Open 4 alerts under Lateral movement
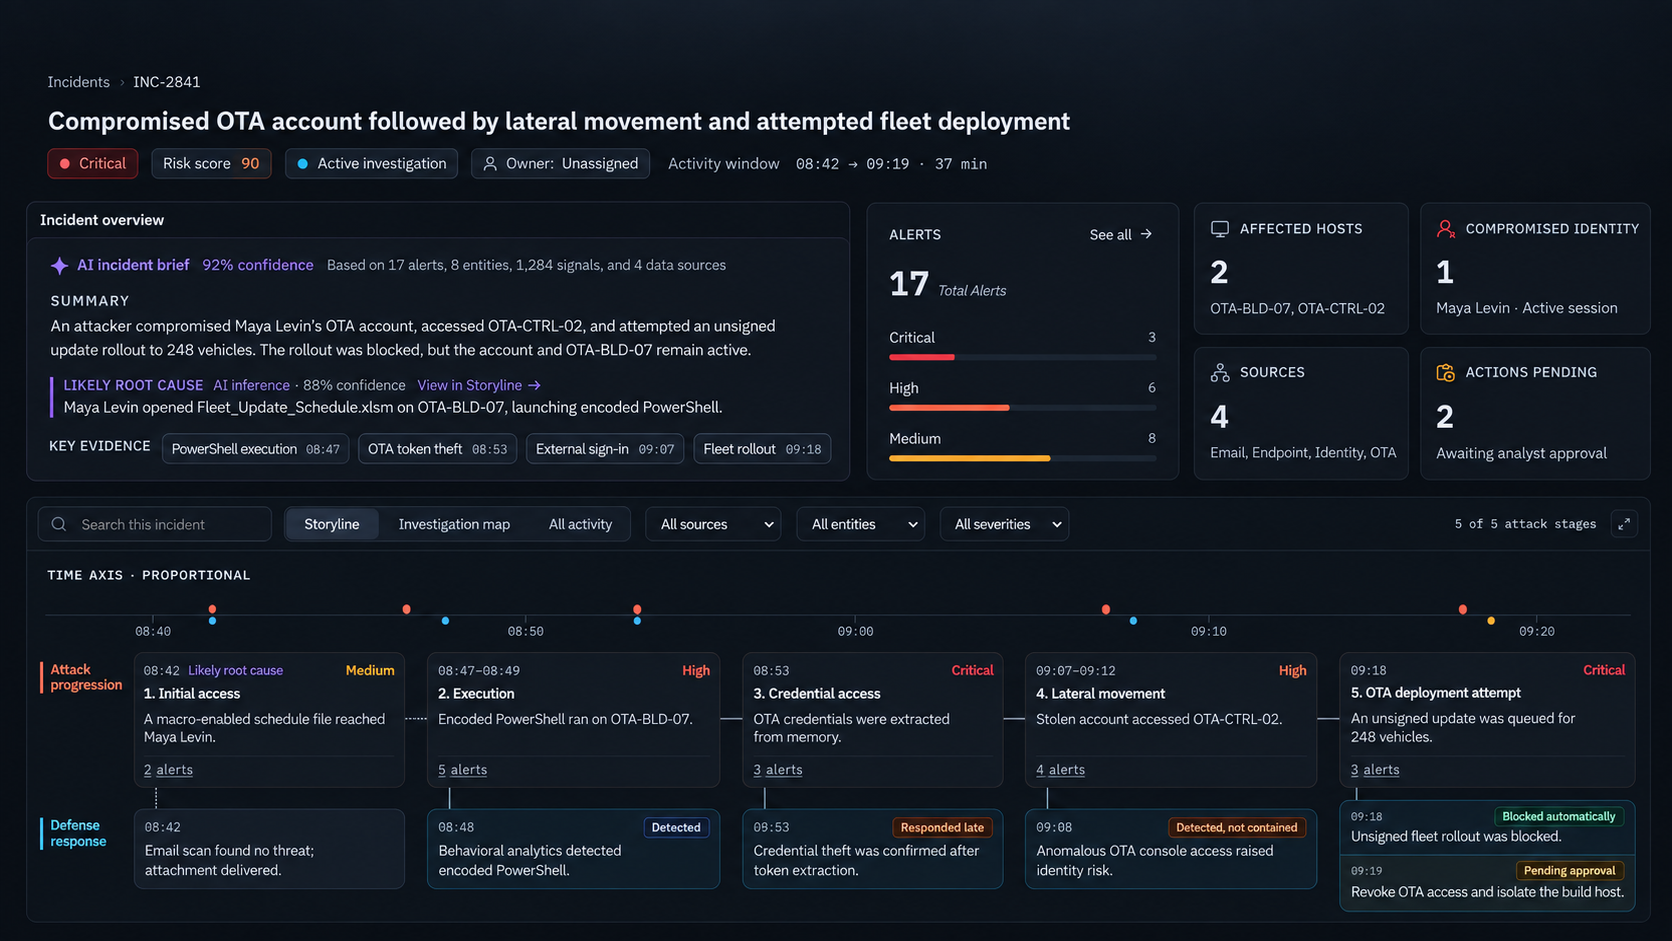The image size is (1672, 941). pyautogui.click(x=1060, y=770)
